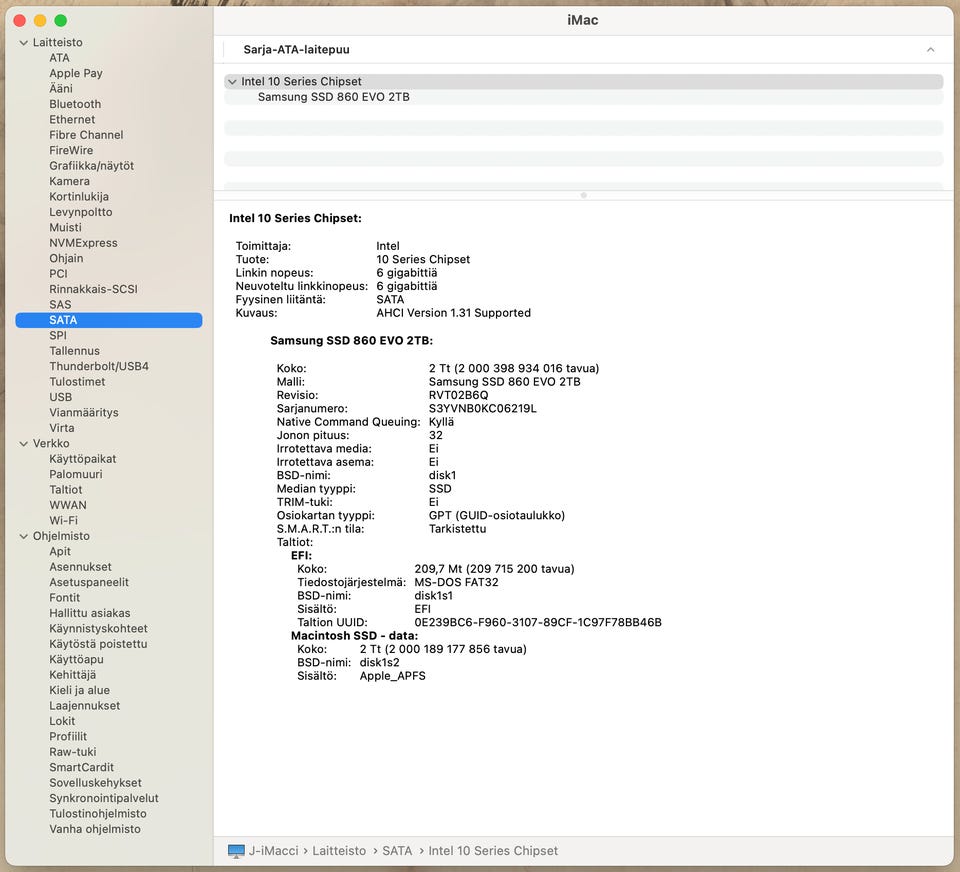Select Apit under Ohjelmisto
Screen dimensions: 960x872
[60, 551]
